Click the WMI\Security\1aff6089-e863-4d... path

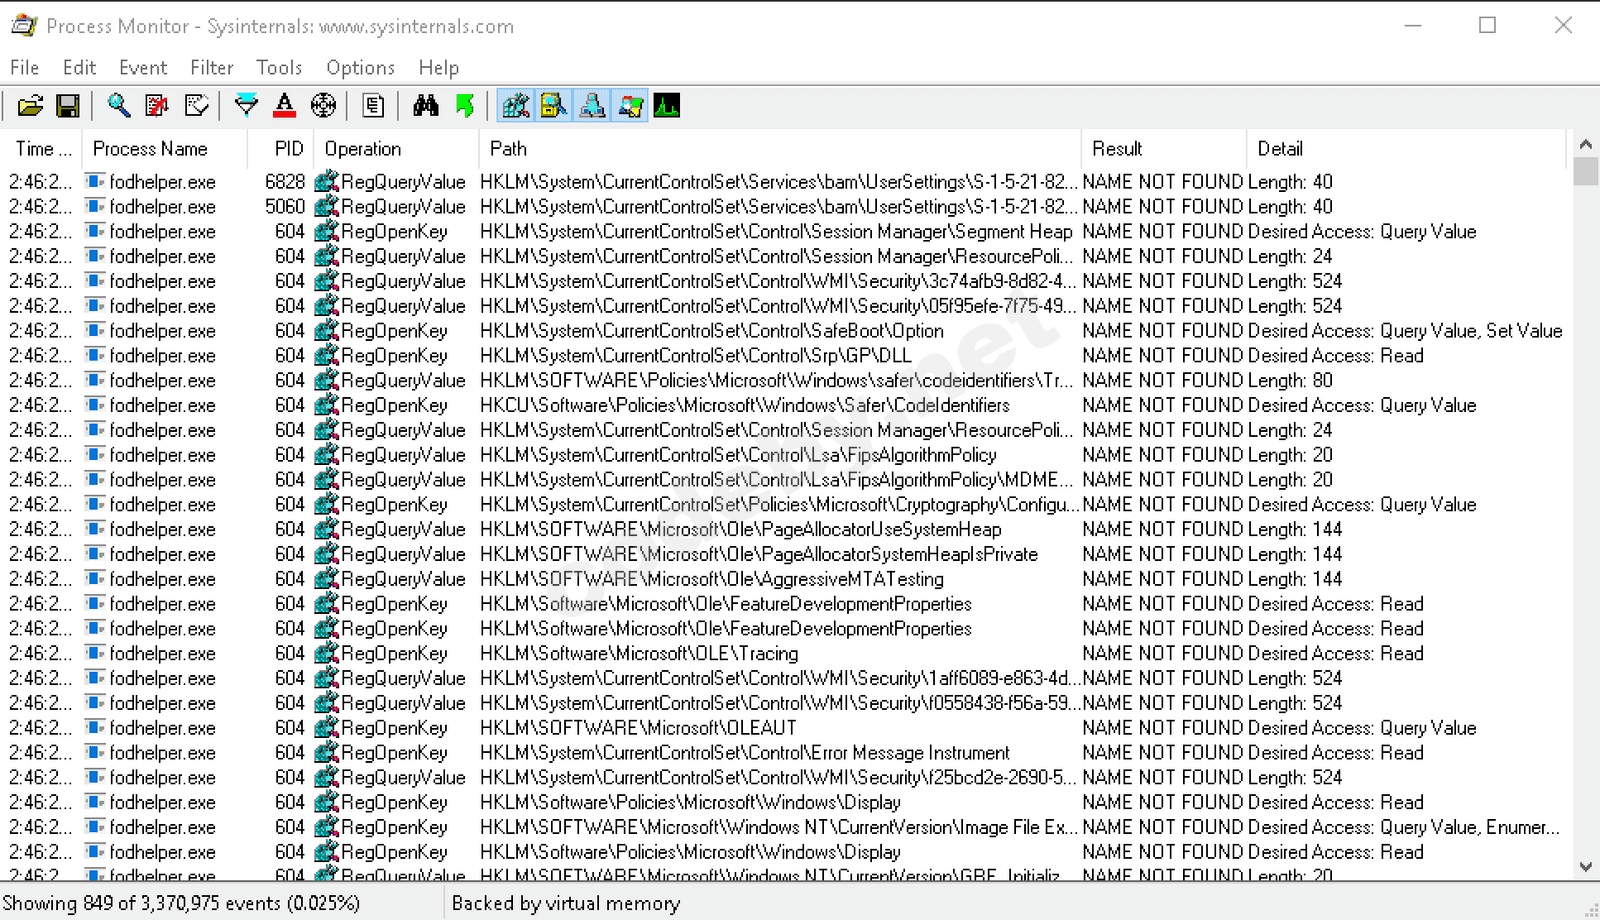click(779, 678)
